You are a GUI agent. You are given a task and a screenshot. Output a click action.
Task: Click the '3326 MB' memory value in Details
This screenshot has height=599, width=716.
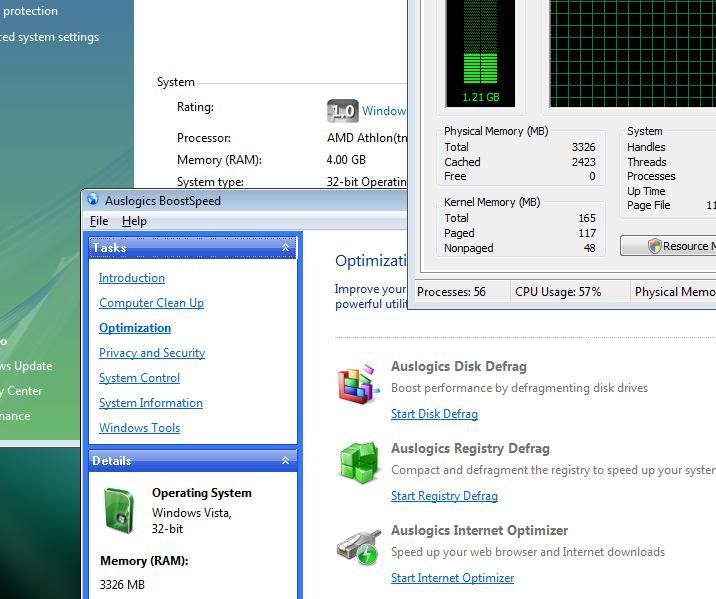(122, 585)
